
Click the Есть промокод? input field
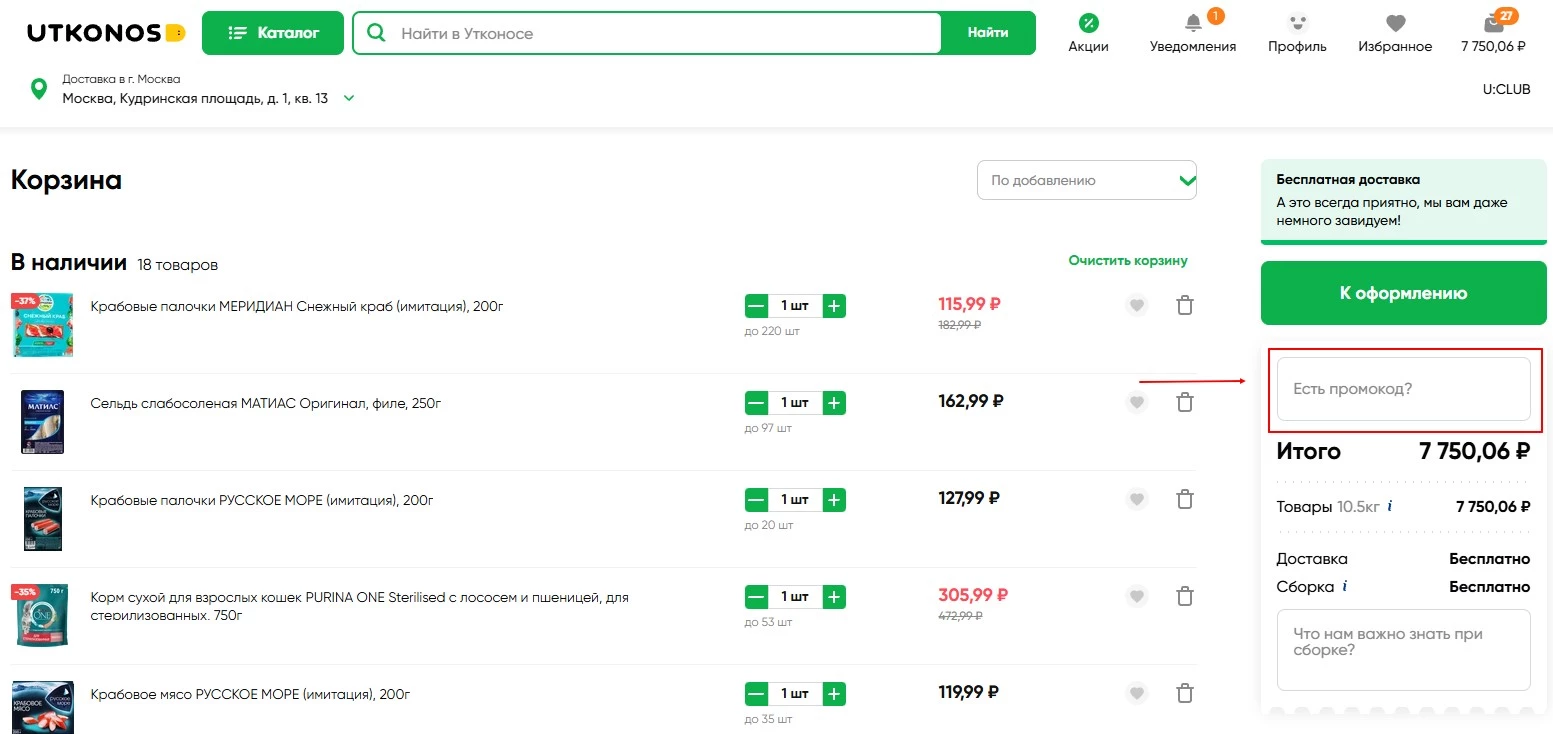point(1403,389)
